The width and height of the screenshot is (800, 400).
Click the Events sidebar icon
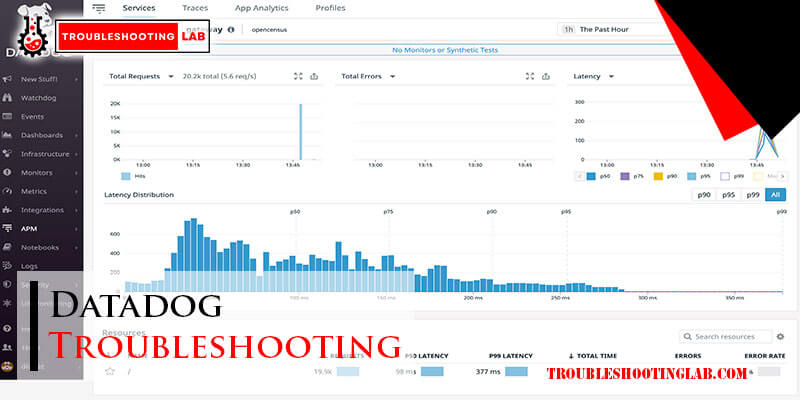pos(8,116)
